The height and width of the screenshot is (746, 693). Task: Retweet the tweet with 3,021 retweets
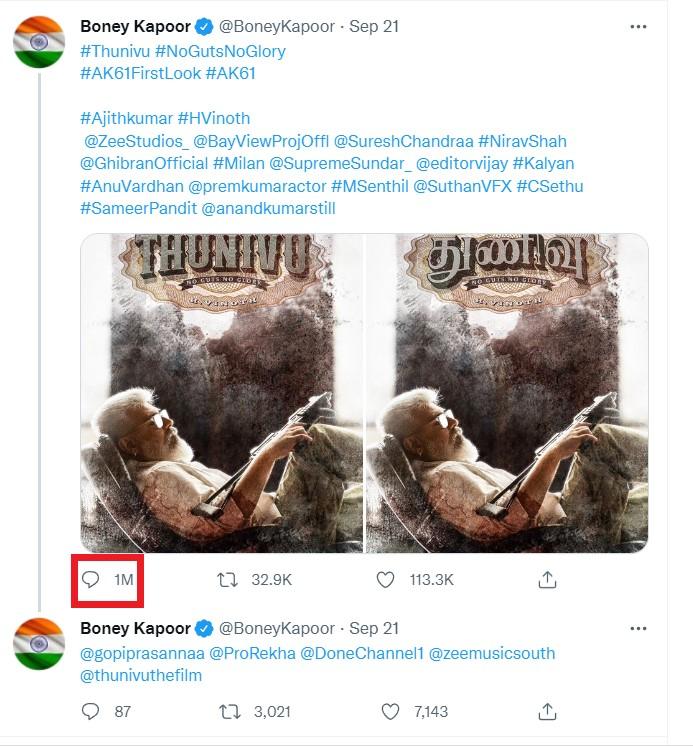click(x=227, y=711)
